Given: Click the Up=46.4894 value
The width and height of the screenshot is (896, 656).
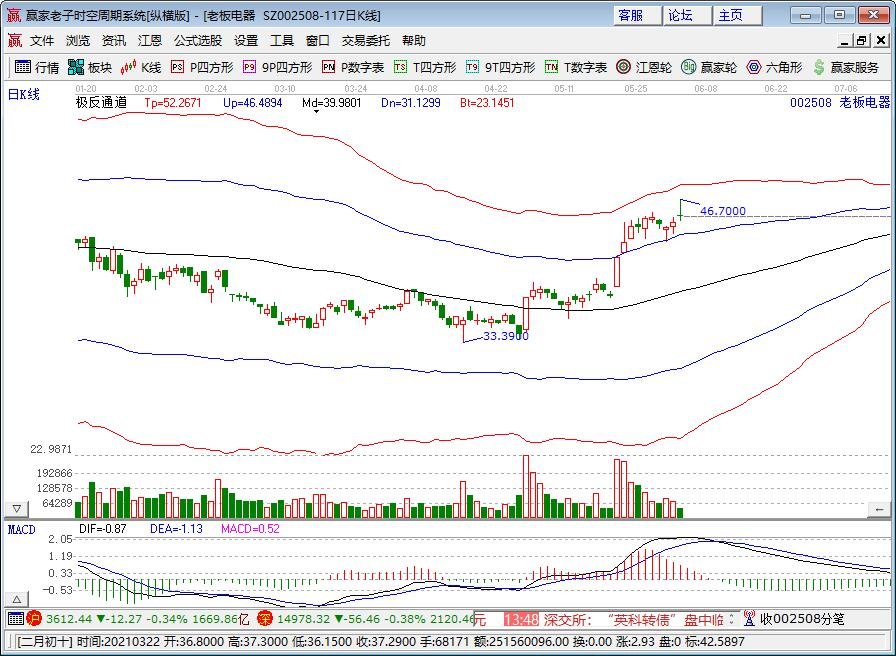Looking at the screenshot, I should point(253,103).
